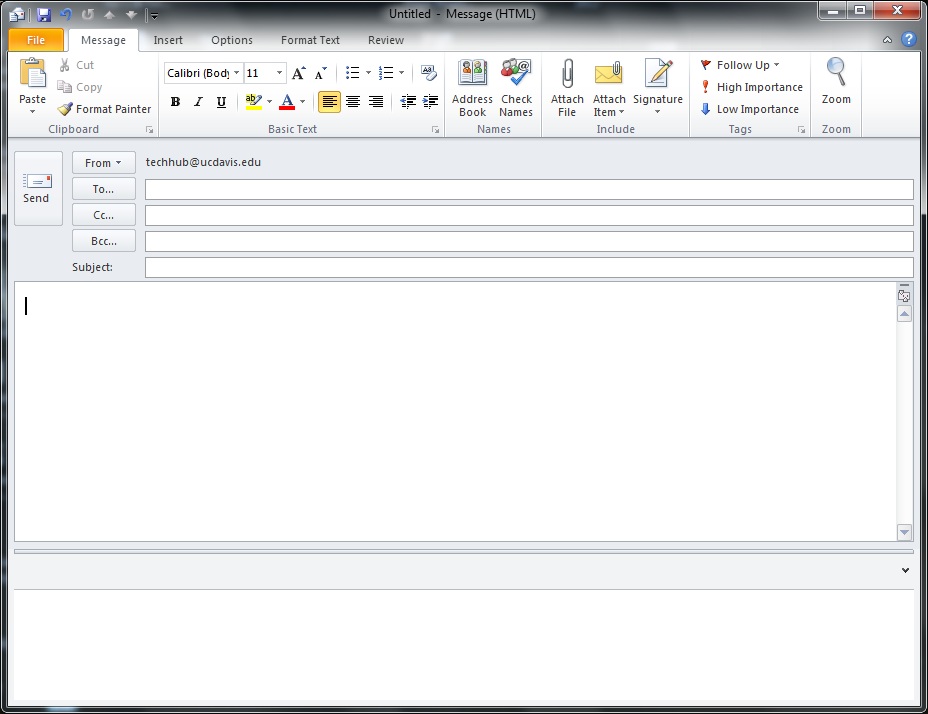Open the From account dropdown
The image size is (928, 714).
(103, 162)
